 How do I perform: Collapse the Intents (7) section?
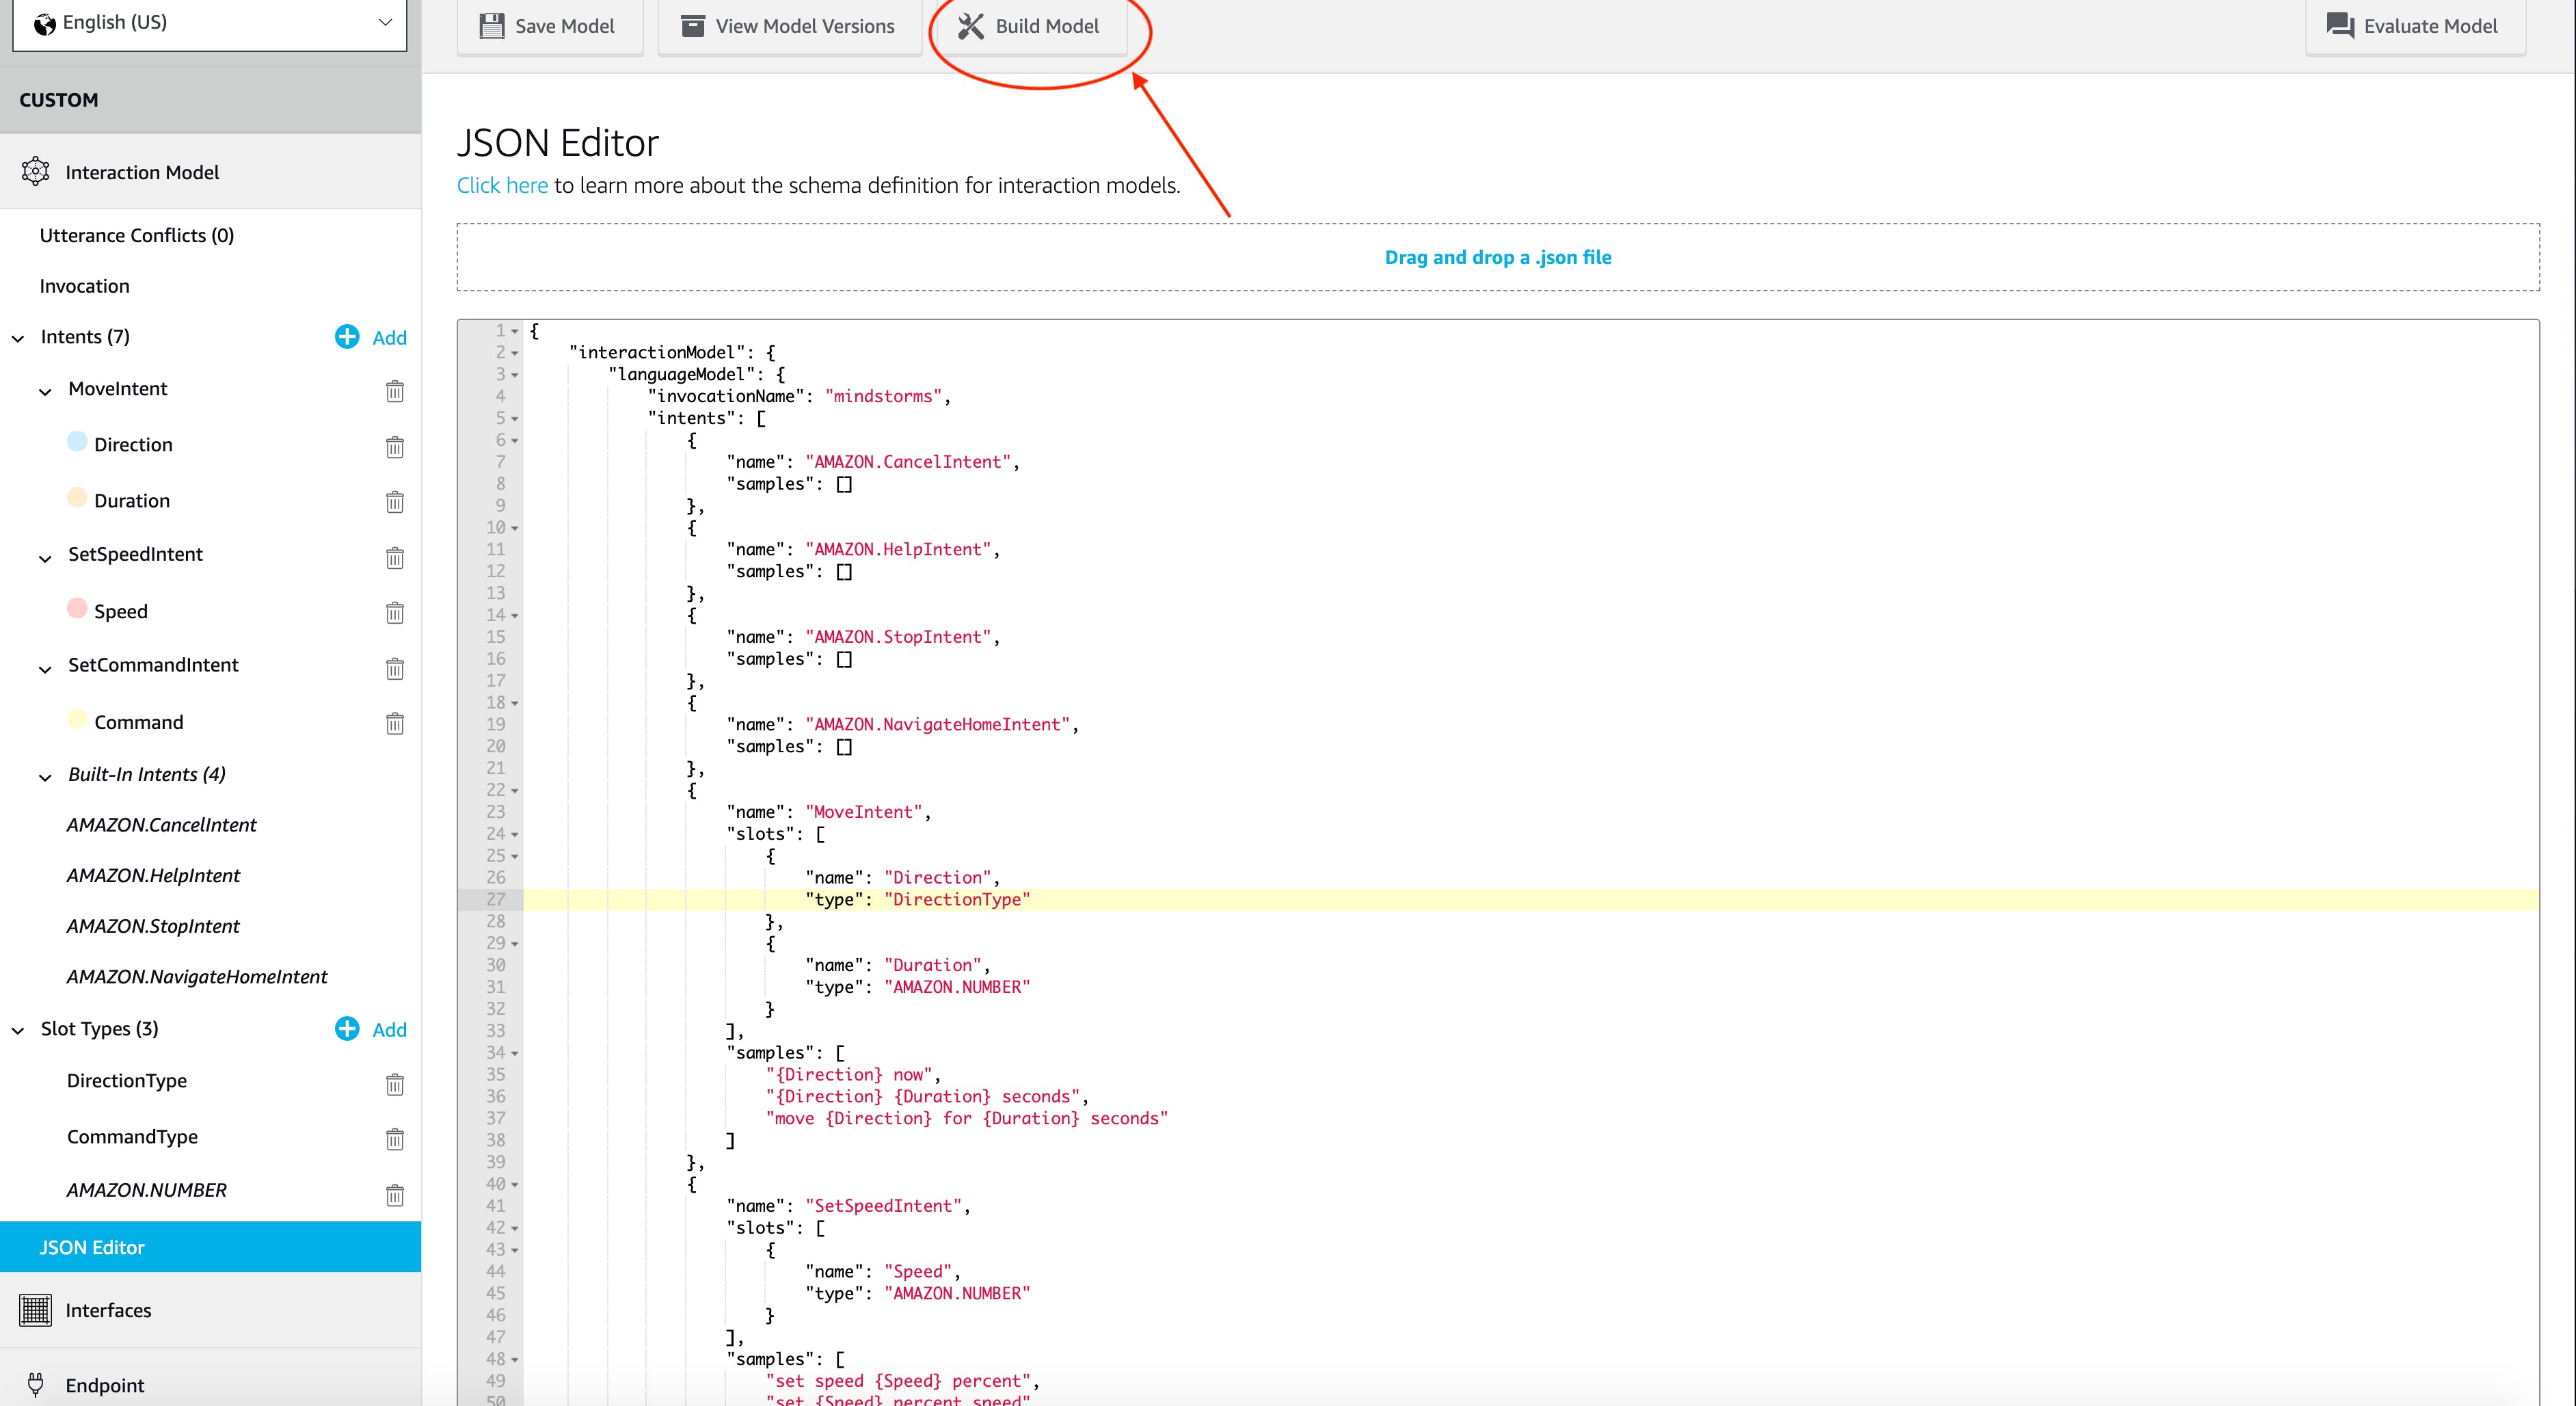(x=18, y=338)
